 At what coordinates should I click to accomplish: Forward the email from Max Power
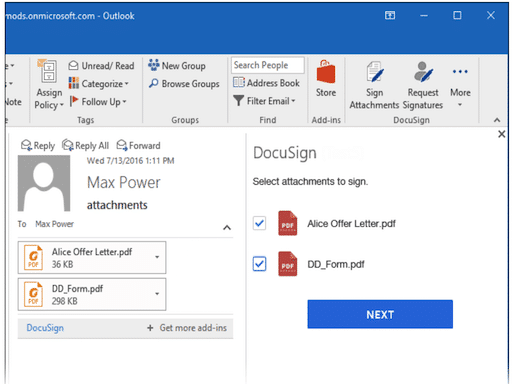(x=138, y=145)
